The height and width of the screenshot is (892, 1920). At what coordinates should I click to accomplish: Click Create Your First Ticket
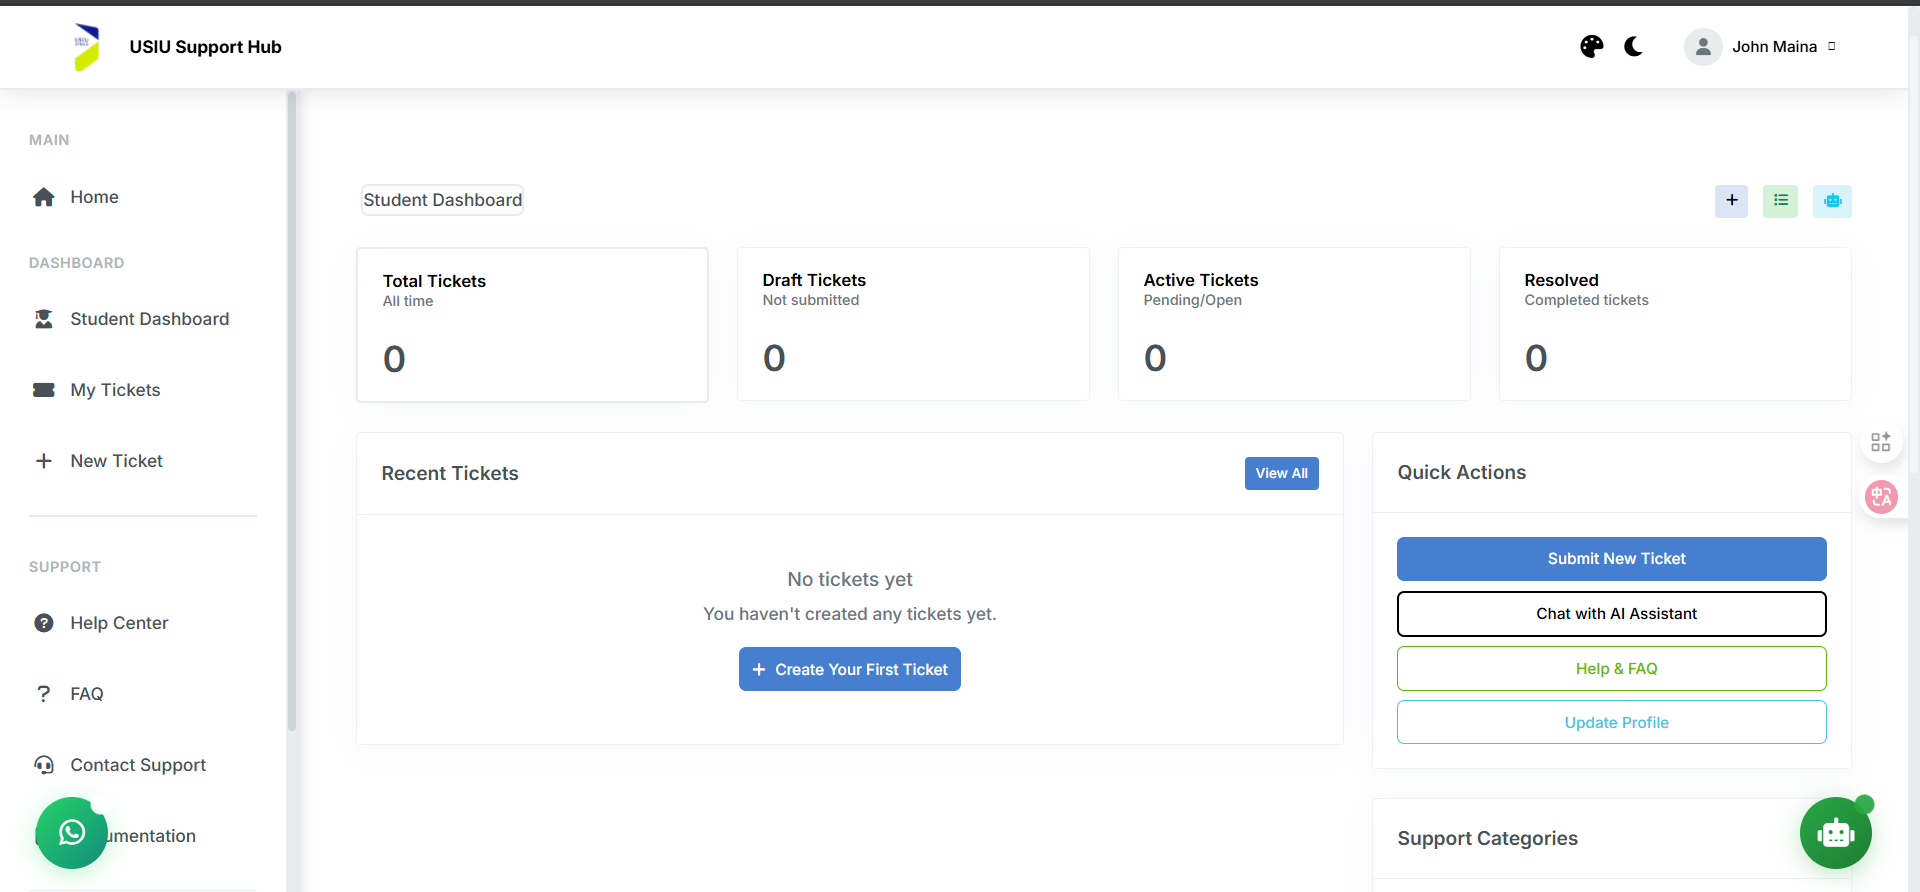pos(849,669)
